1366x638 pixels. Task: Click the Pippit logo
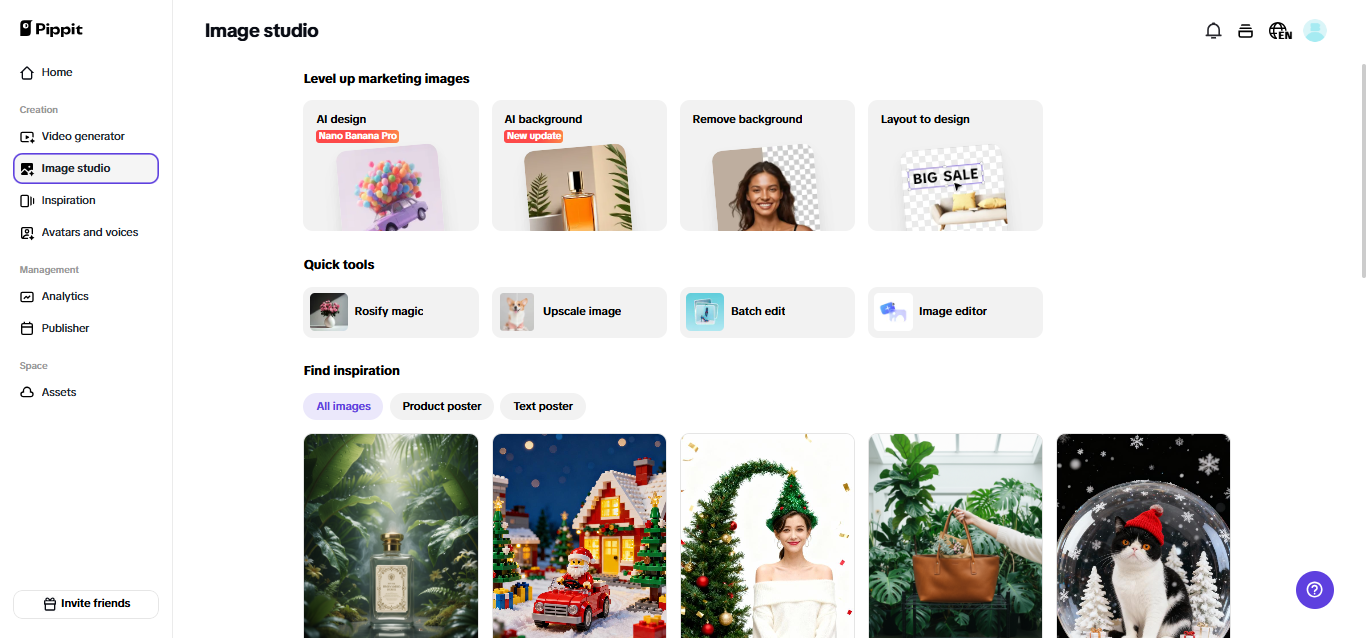coord(51,29)
